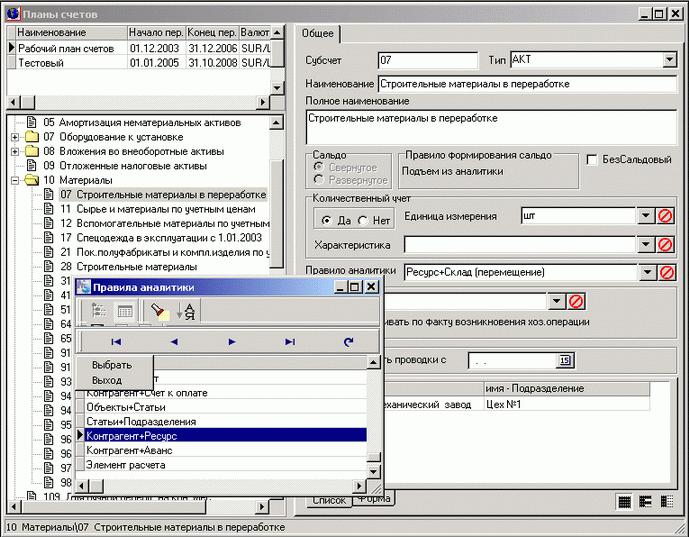This screenshot has width=689, height=537.
Task: Select Статьи+Подразделения rule row
Action: (x=225, y=421)
